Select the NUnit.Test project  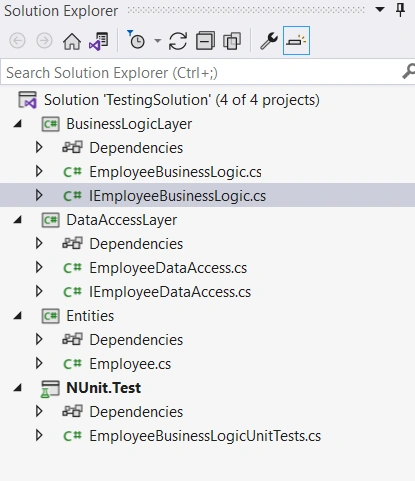pos(103,388)
